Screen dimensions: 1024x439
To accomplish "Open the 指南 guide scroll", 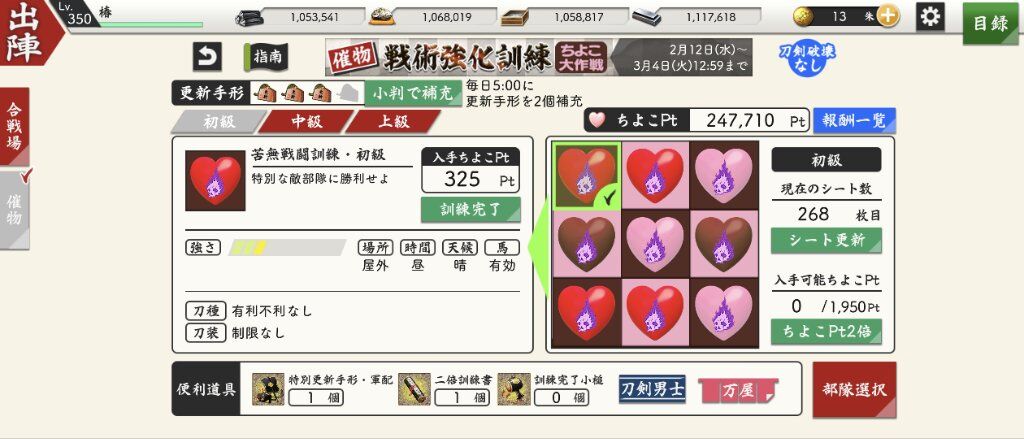I will (x=266, y=57).
